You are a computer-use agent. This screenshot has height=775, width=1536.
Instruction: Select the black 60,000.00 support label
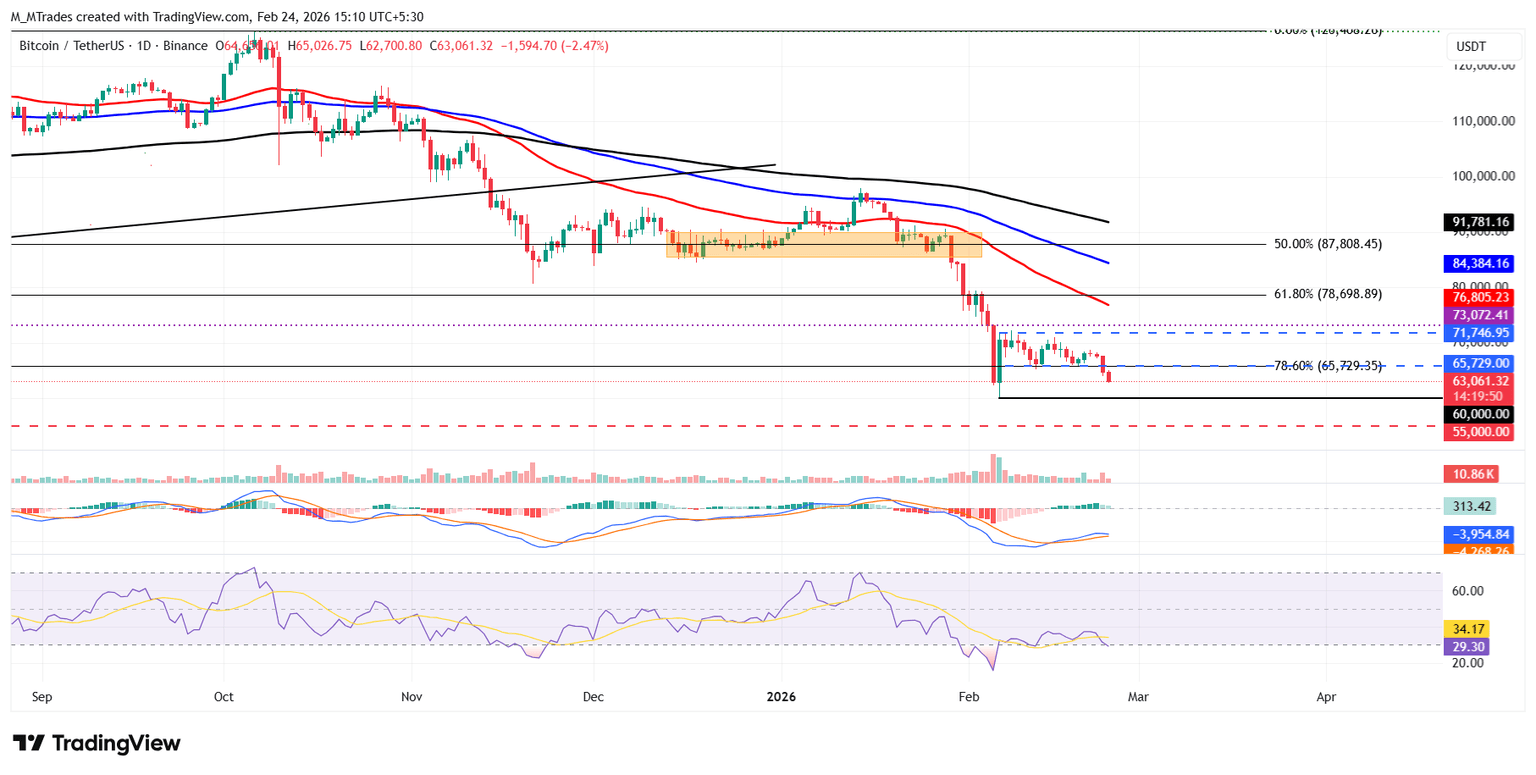(1477, 414)
